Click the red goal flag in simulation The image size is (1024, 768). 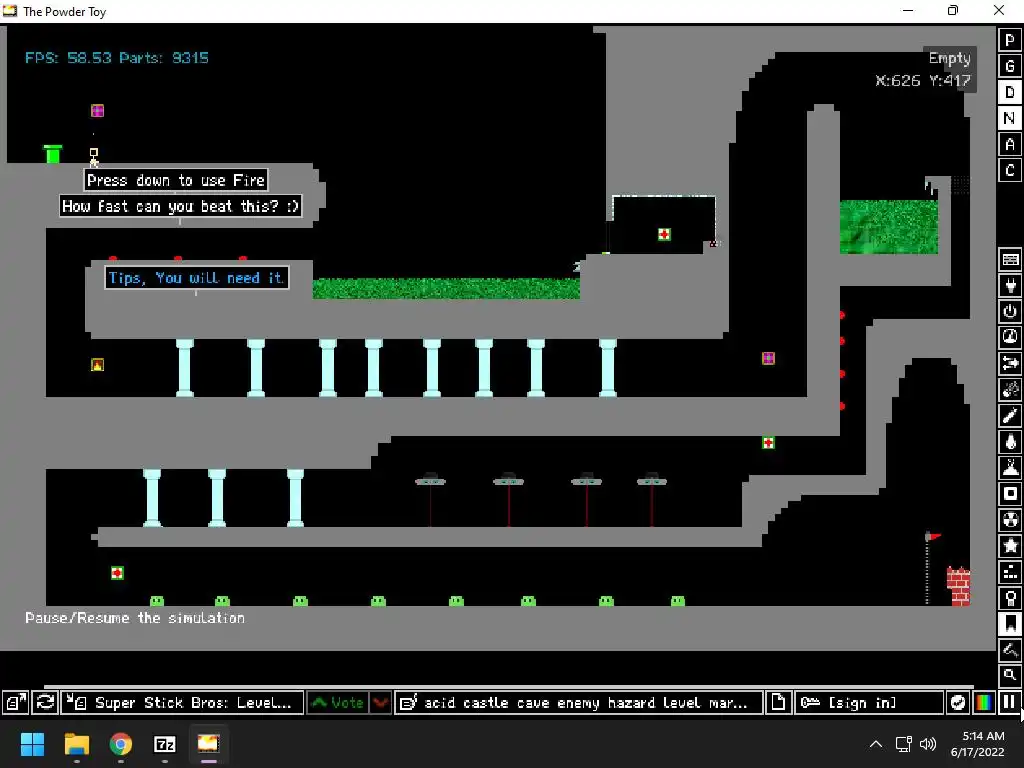tap(935, 537)
